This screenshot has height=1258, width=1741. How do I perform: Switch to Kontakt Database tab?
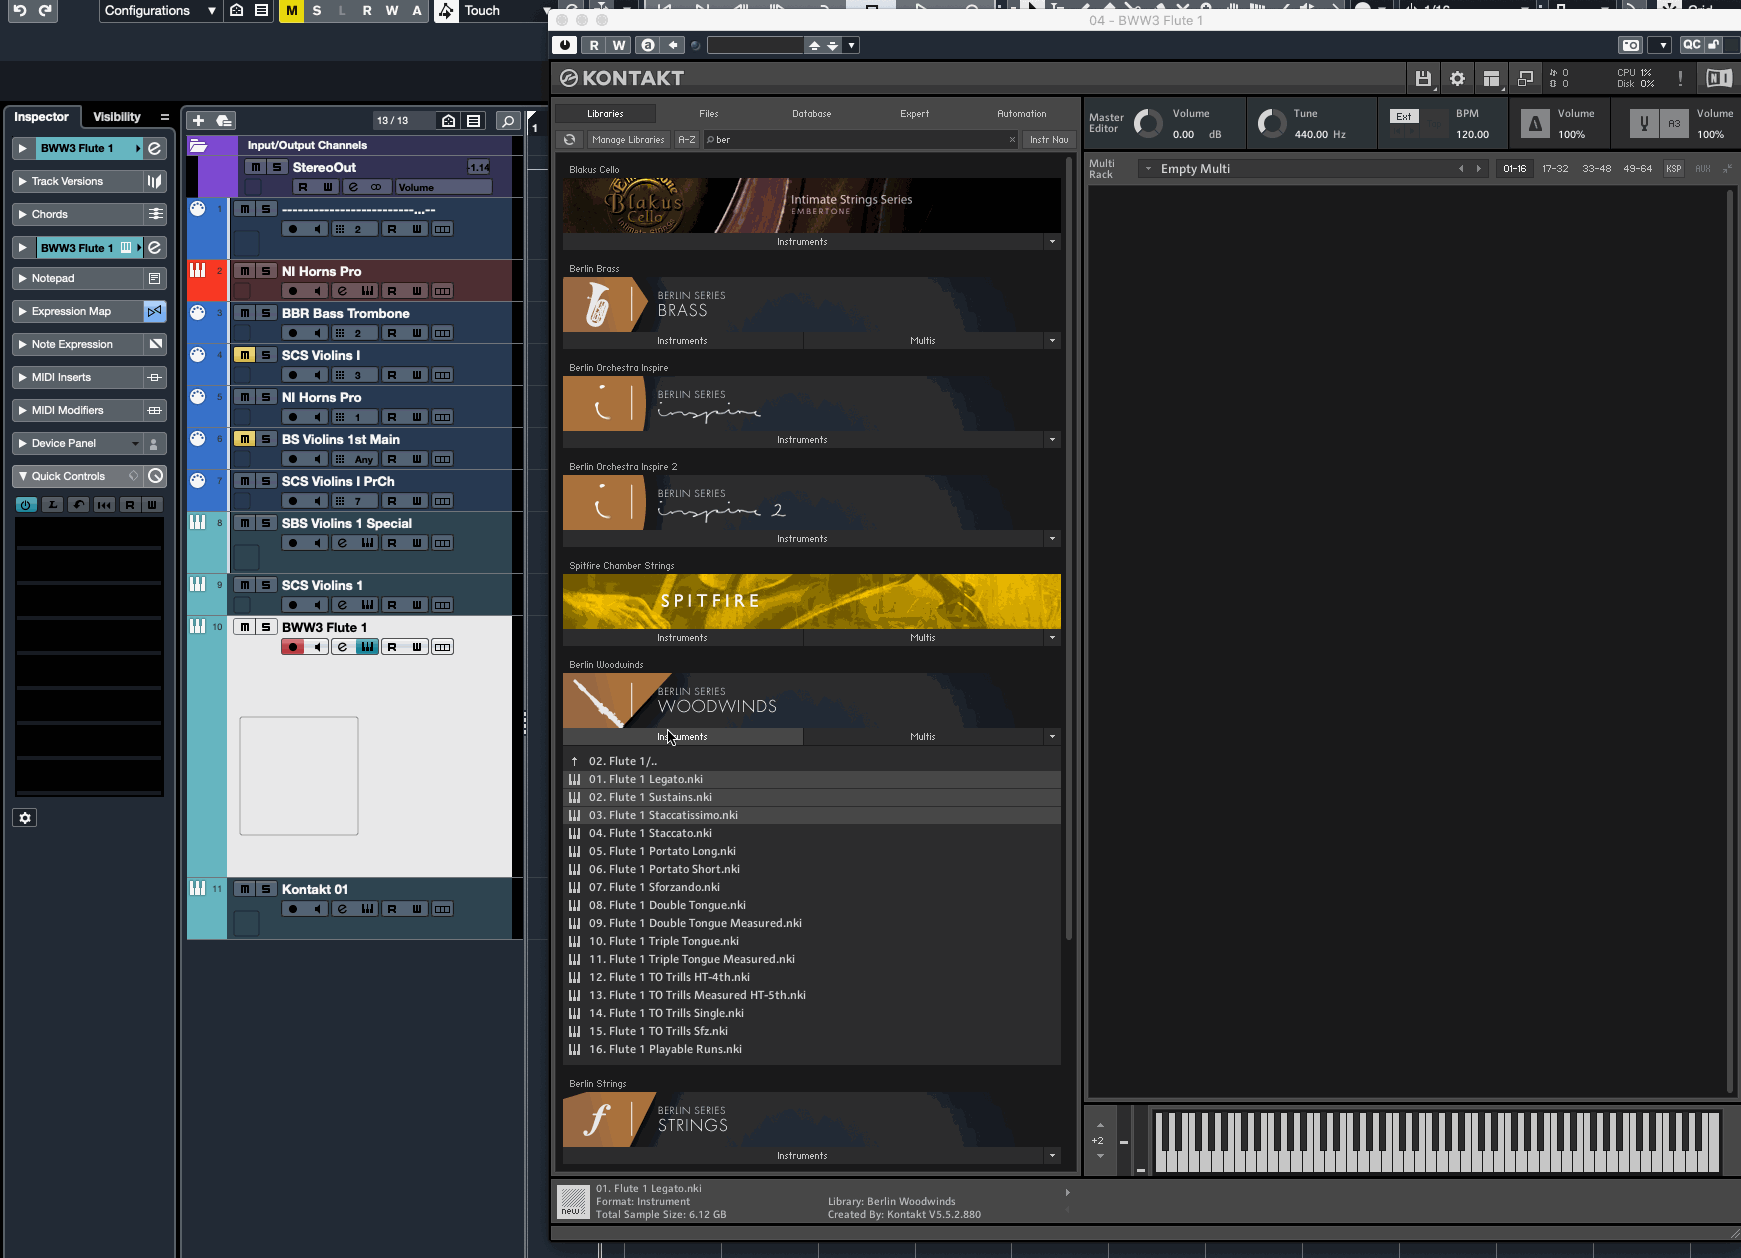[812, 114]
